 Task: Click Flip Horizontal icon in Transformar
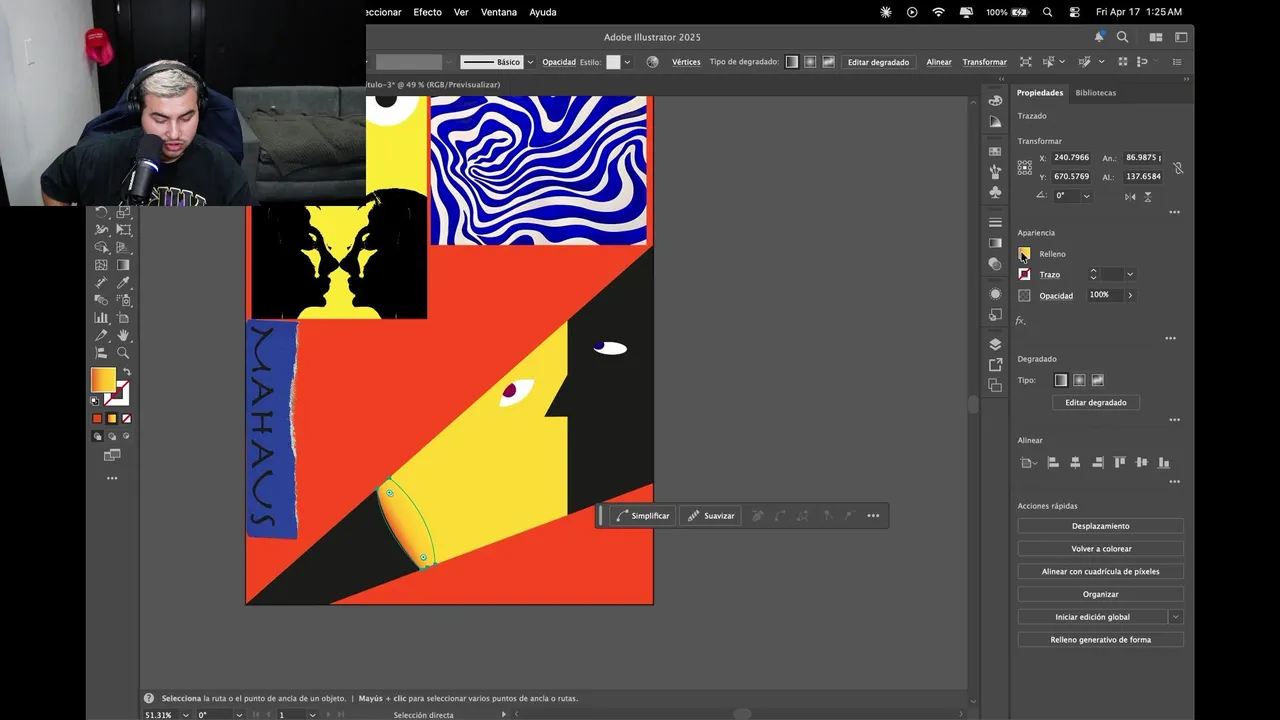(1130, 196)
